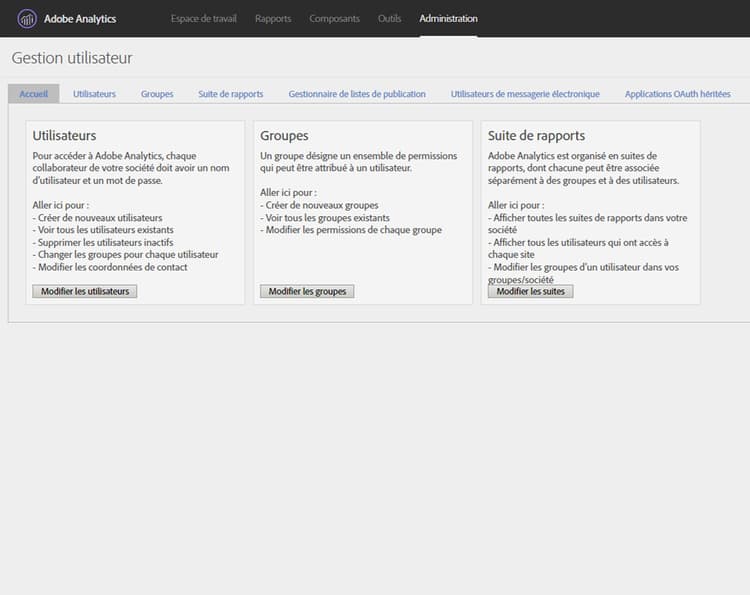Click '- Voir tous les groupes existants' line
Screen dimensions: 750x595
tap(325, 218)
